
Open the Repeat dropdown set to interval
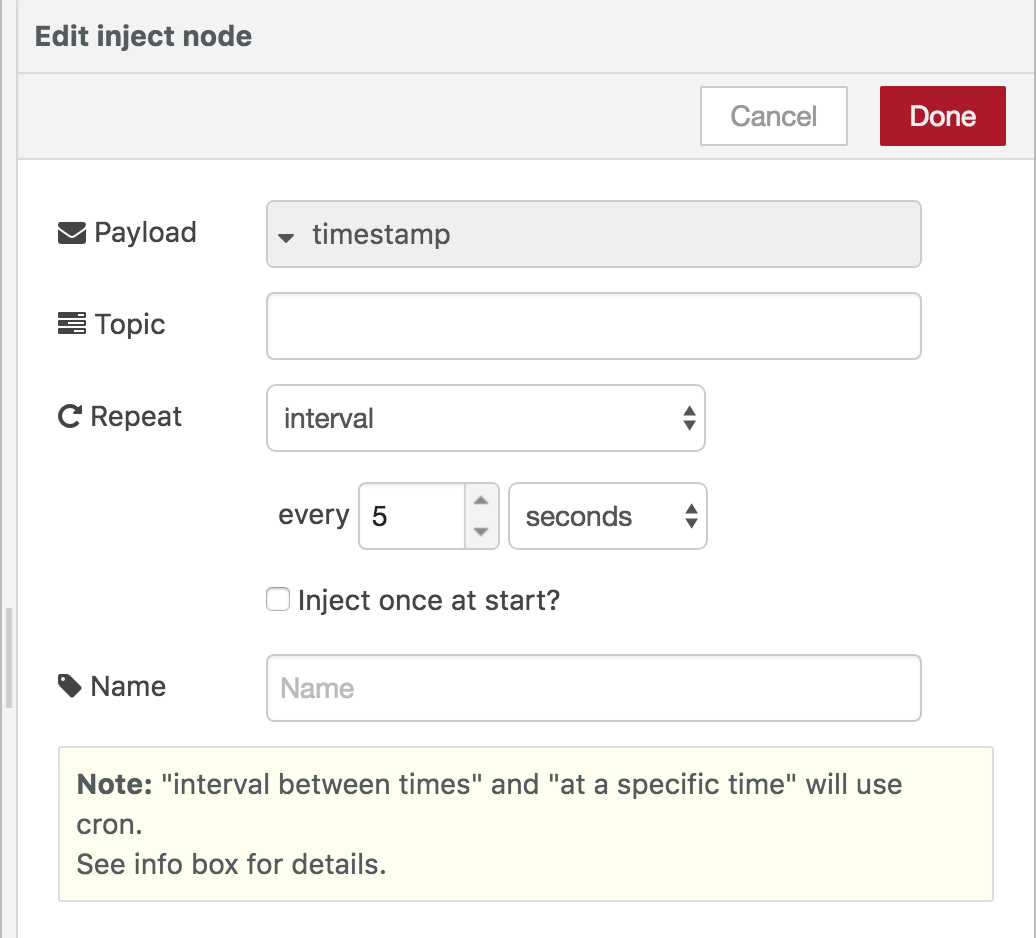pos(486,418)
